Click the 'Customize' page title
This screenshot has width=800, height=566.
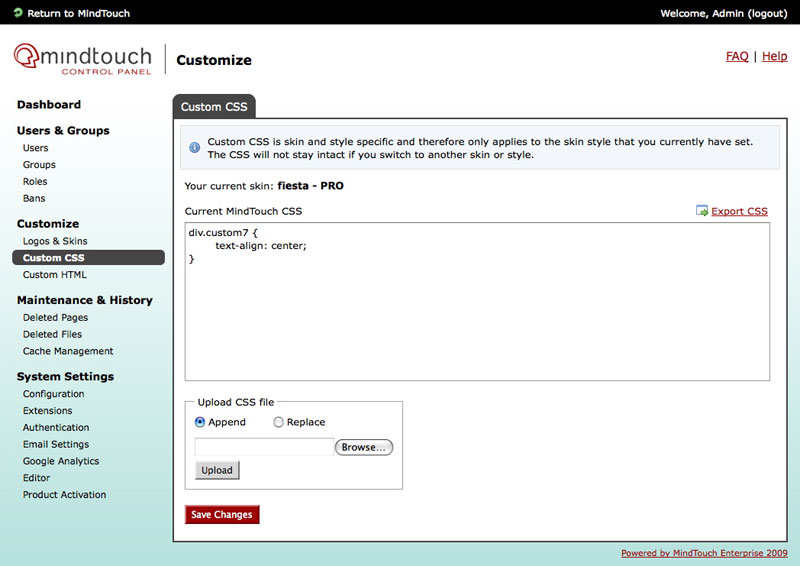click(x=214, y=60)
